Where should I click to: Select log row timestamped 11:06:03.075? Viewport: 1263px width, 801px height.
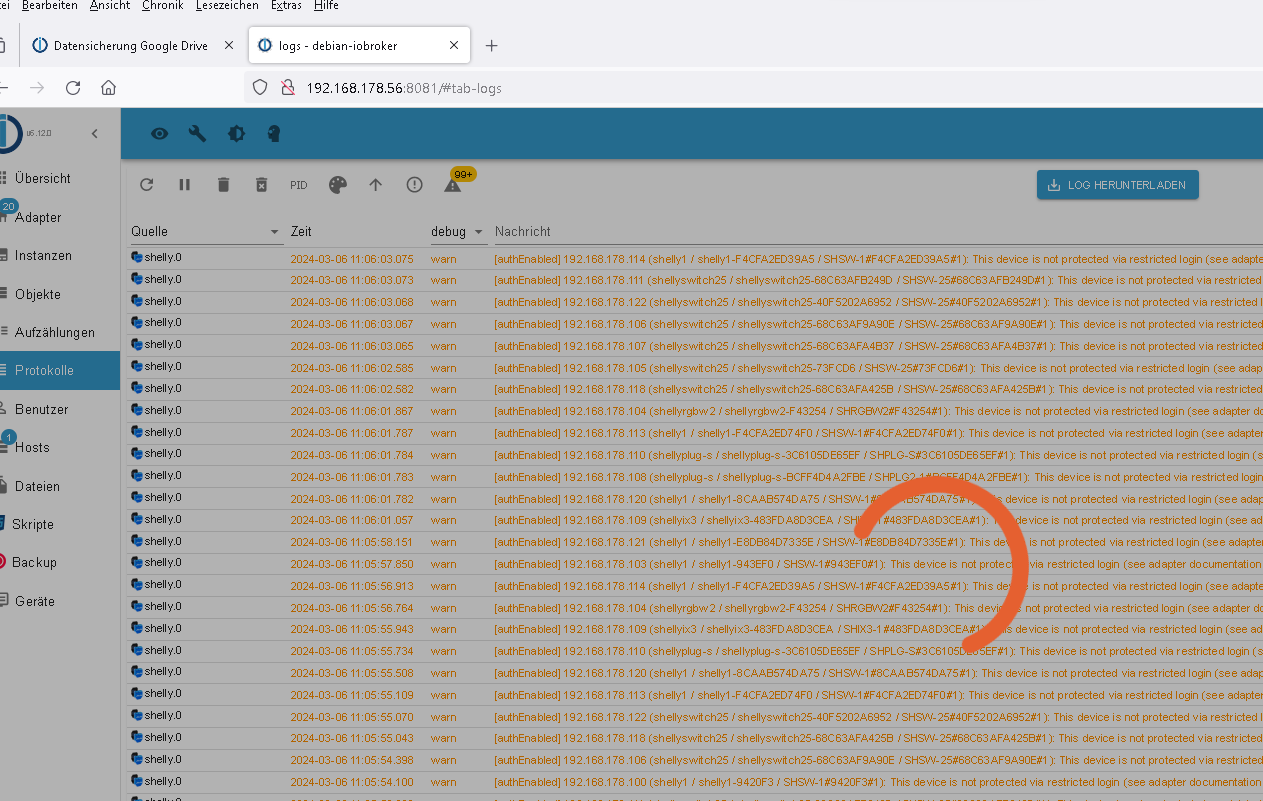(x=695, y=258)
